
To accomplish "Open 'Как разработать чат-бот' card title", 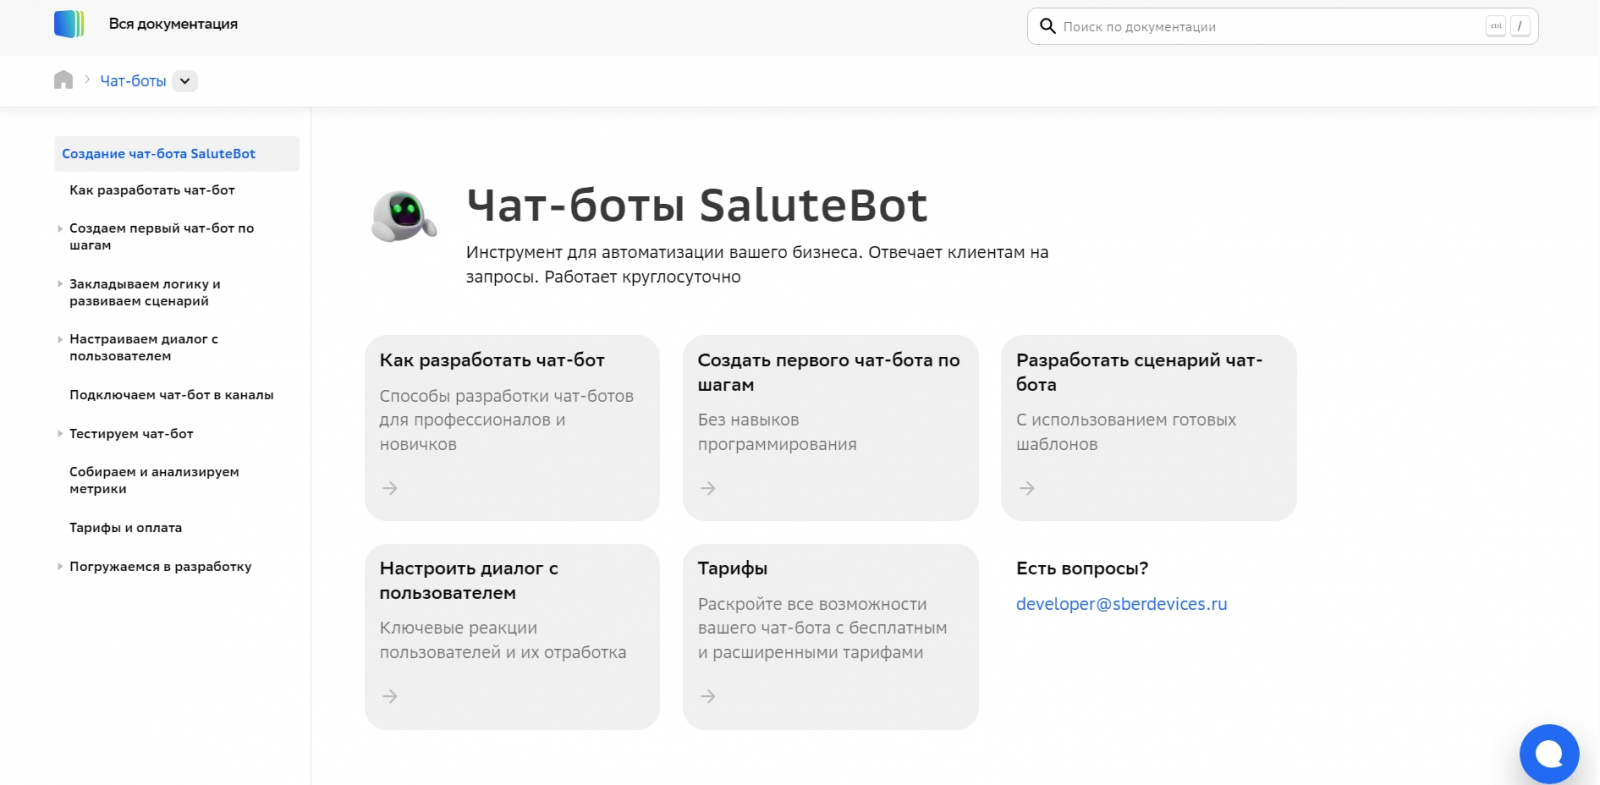I will click(492, 360).
